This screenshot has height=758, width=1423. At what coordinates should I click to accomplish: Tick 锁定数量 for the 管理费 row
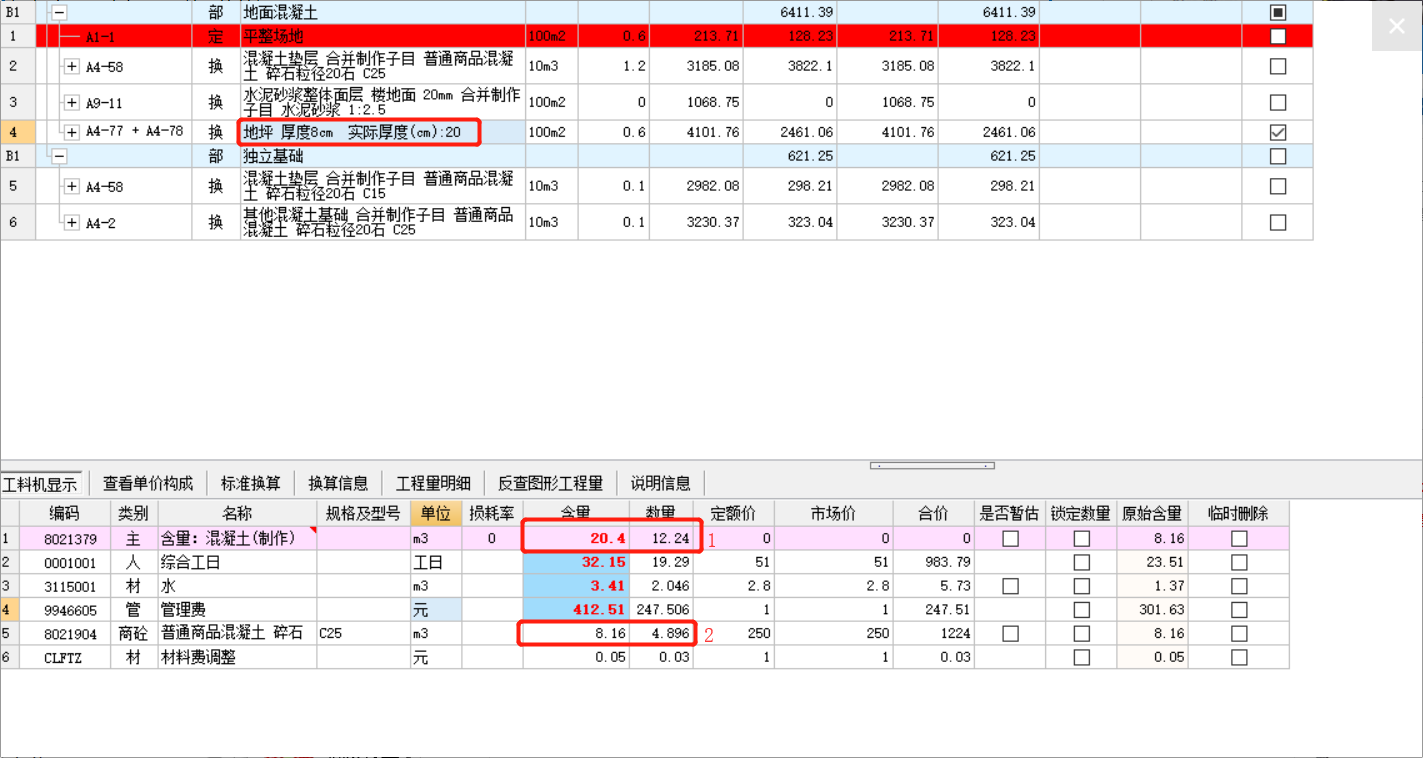(x=1081, y=610)
